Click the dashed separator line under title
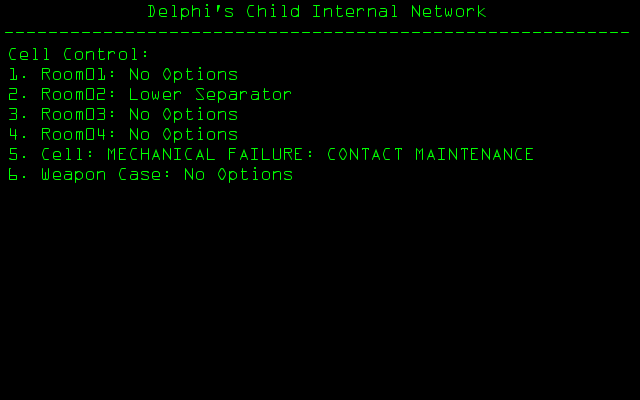The height and width of the screenshot is (400, 640). [317, 33]
